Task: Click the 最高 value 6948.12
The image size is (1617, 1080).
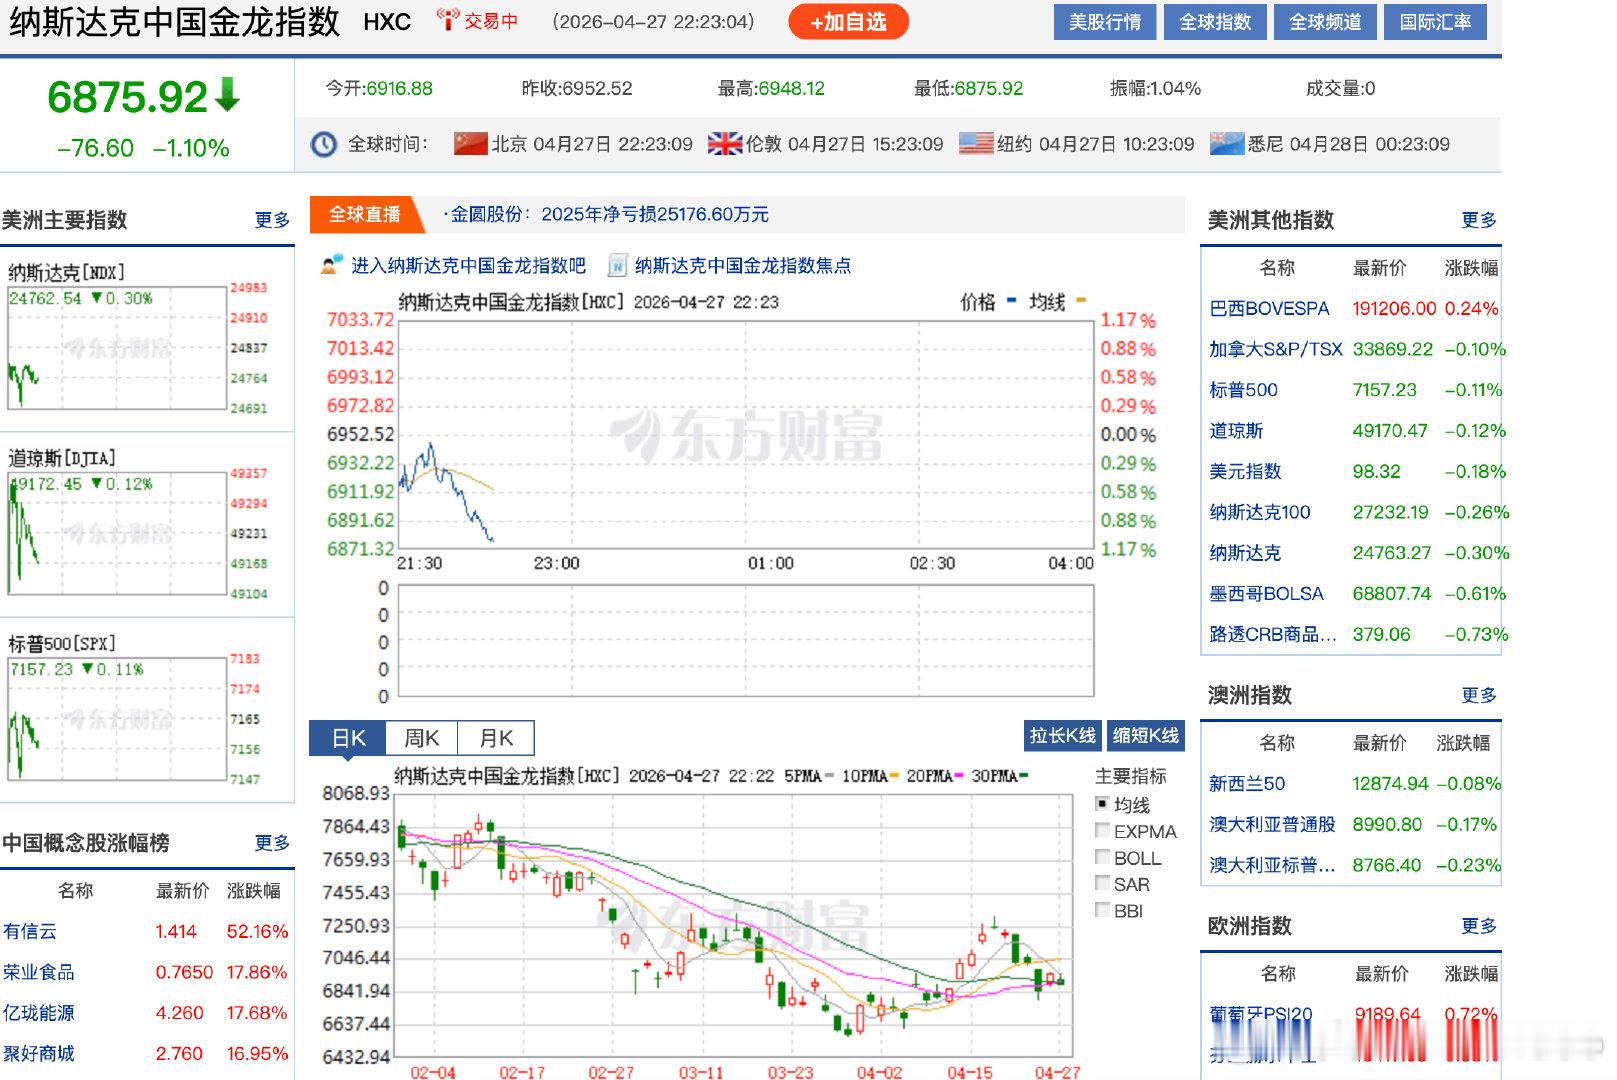Action: (792, 88)
